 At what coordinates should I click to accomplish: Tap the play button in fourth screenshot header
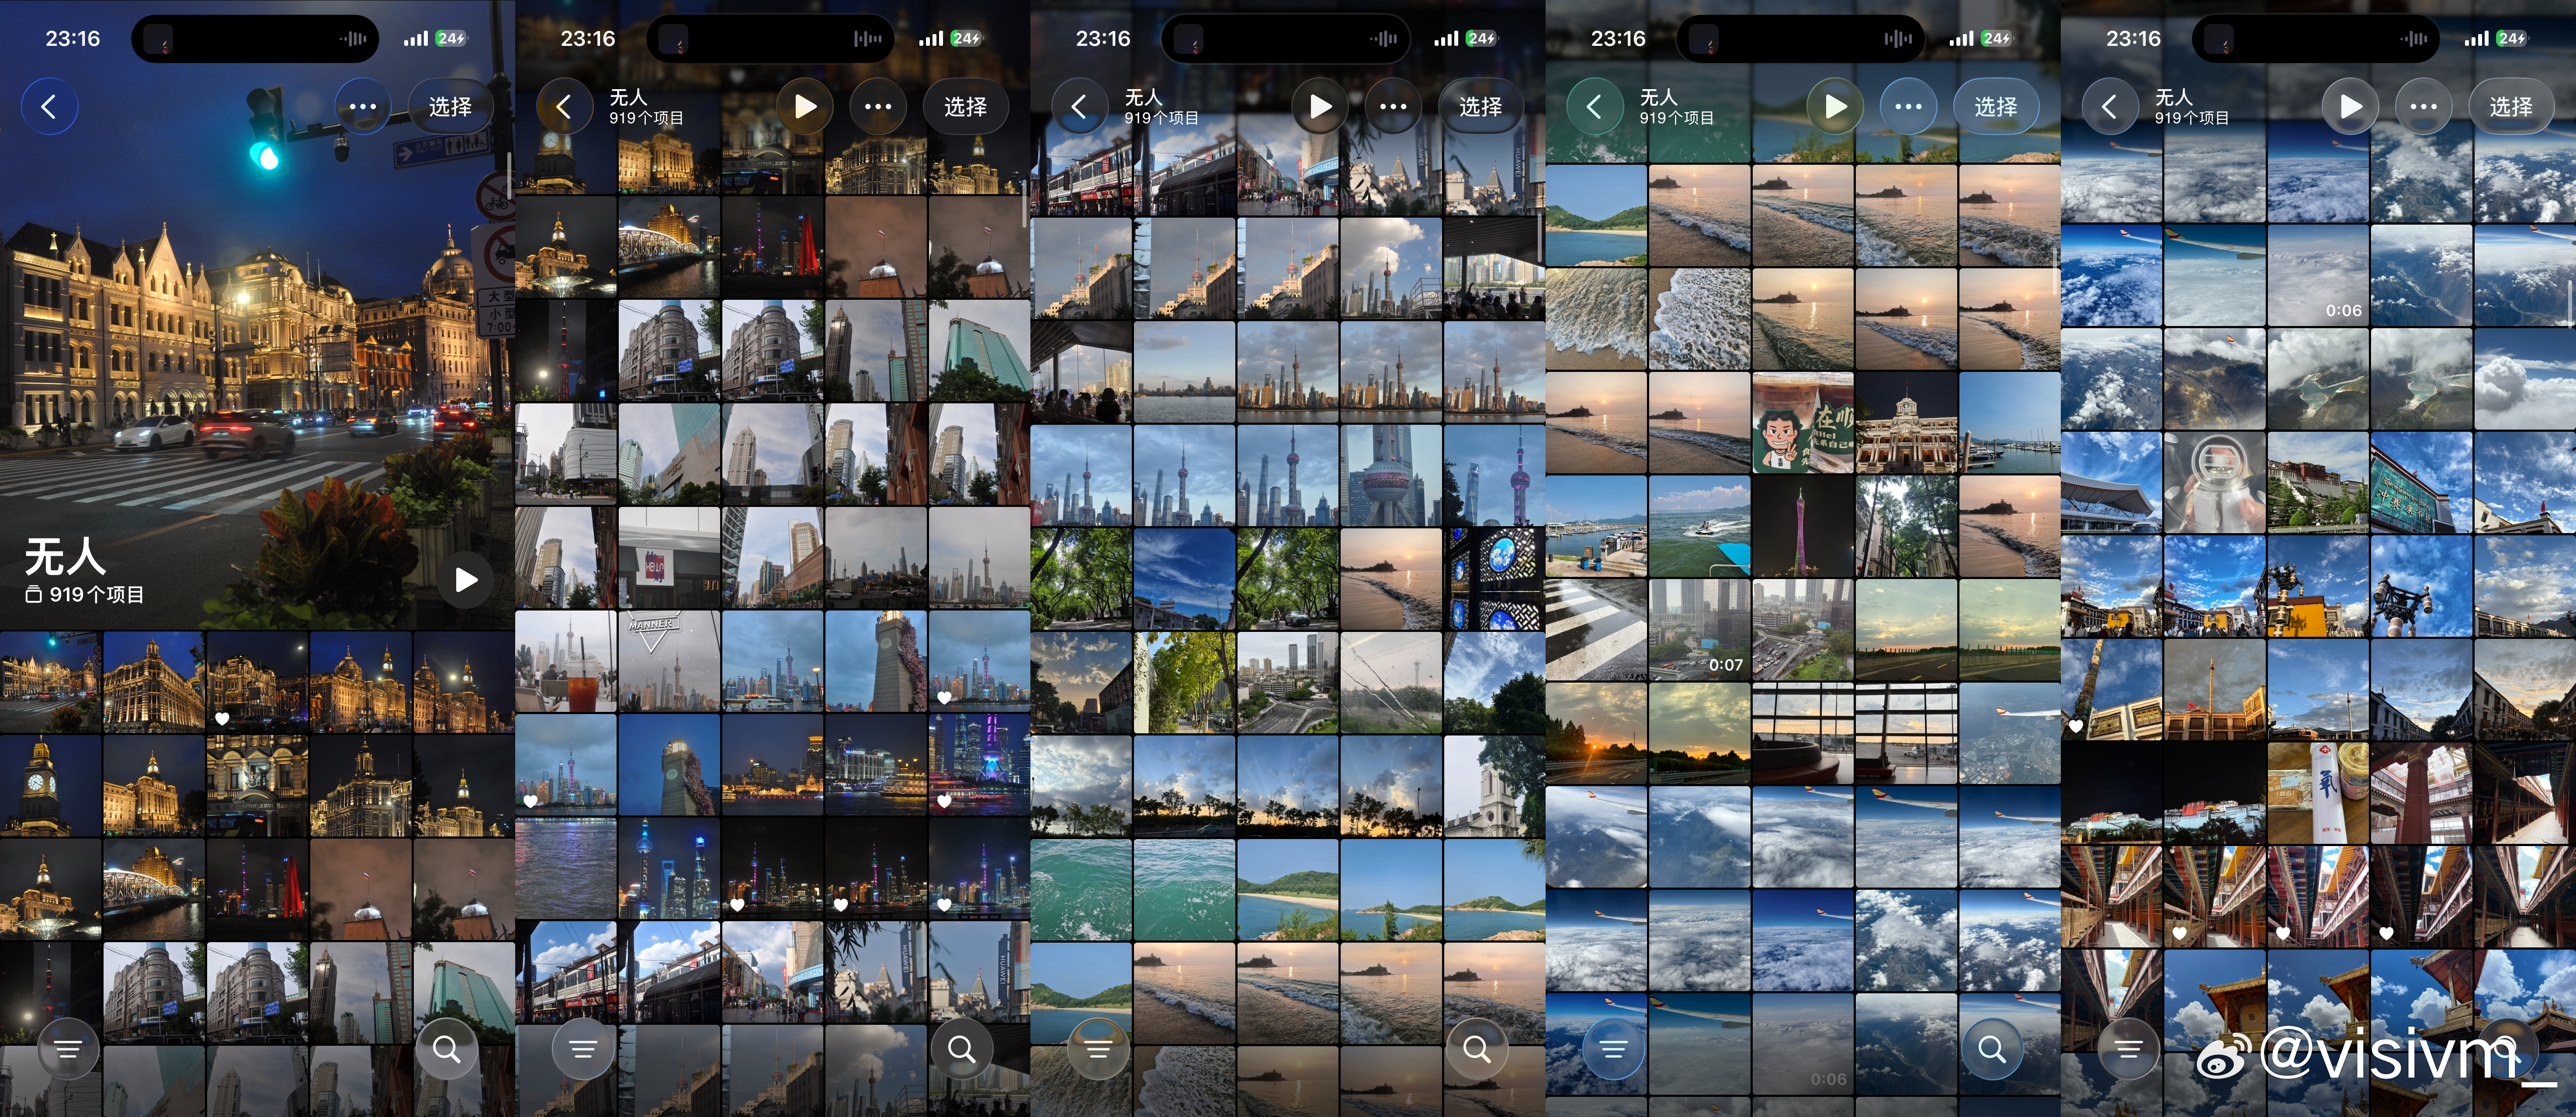pyautogui.click(x=1835, y=106)
